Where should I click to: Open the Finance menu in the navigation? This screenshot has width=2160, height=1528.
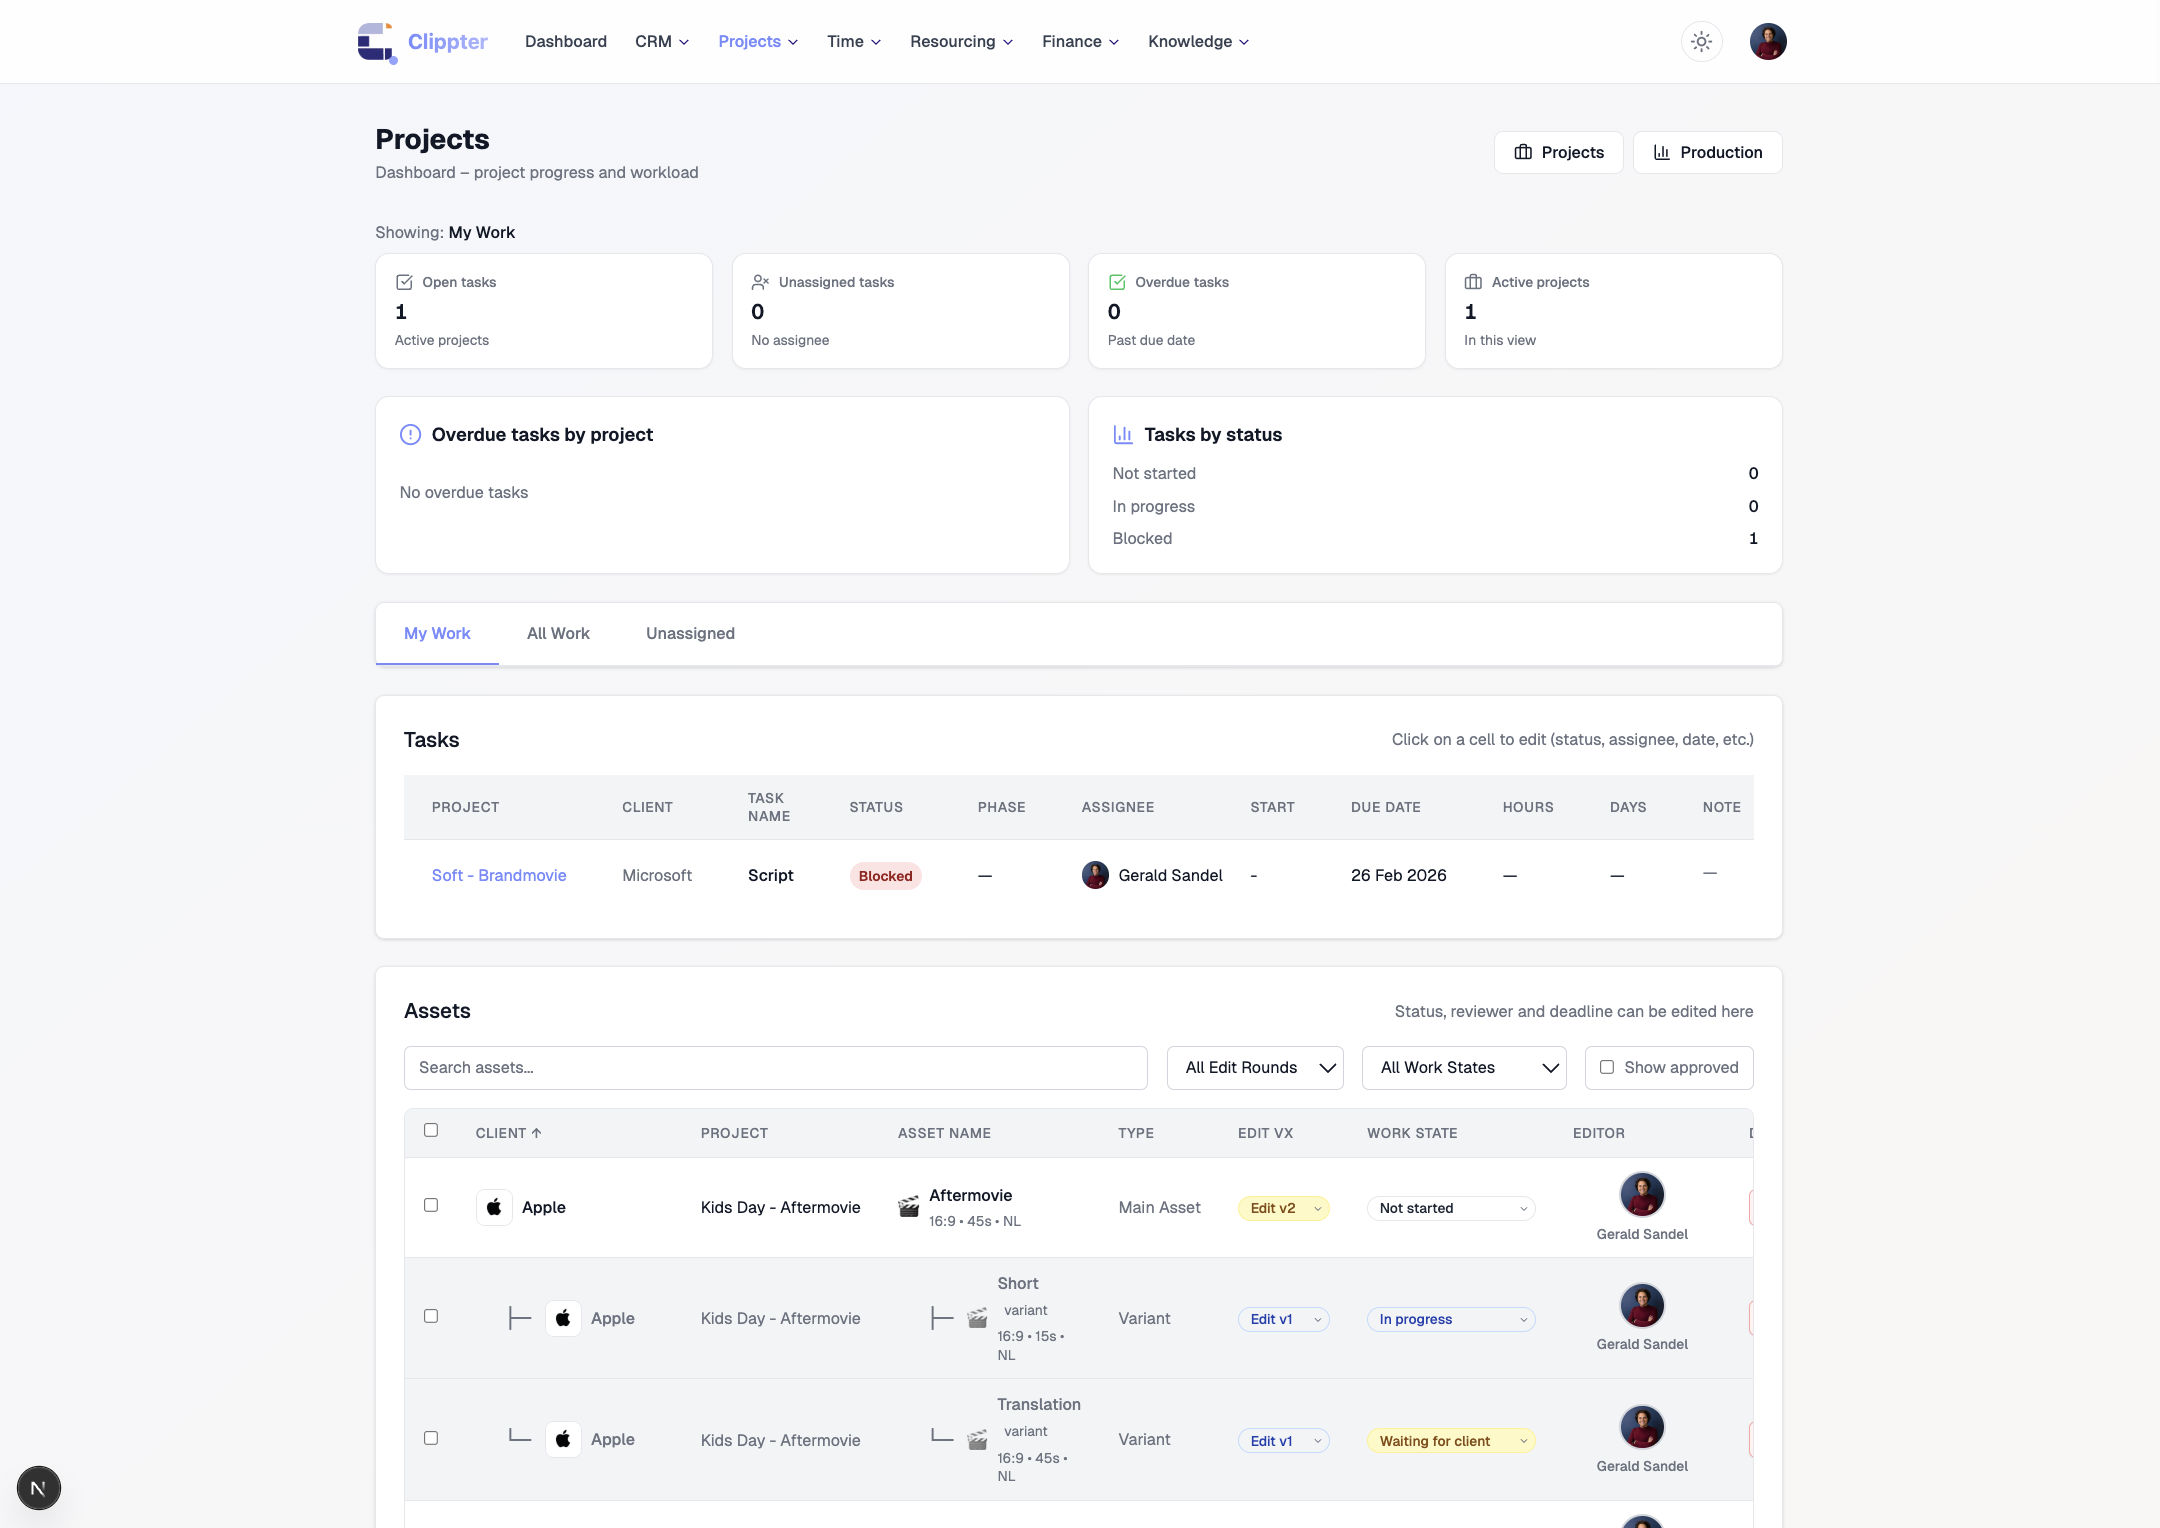pyautogui.click(x=1080, y=42)
